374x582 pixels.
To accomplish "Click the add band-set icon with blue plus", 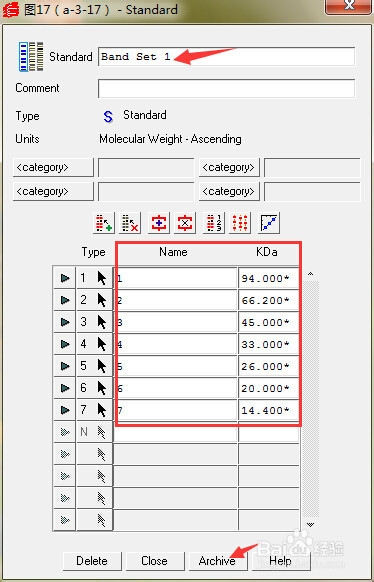I will click(x=159, y=223).
